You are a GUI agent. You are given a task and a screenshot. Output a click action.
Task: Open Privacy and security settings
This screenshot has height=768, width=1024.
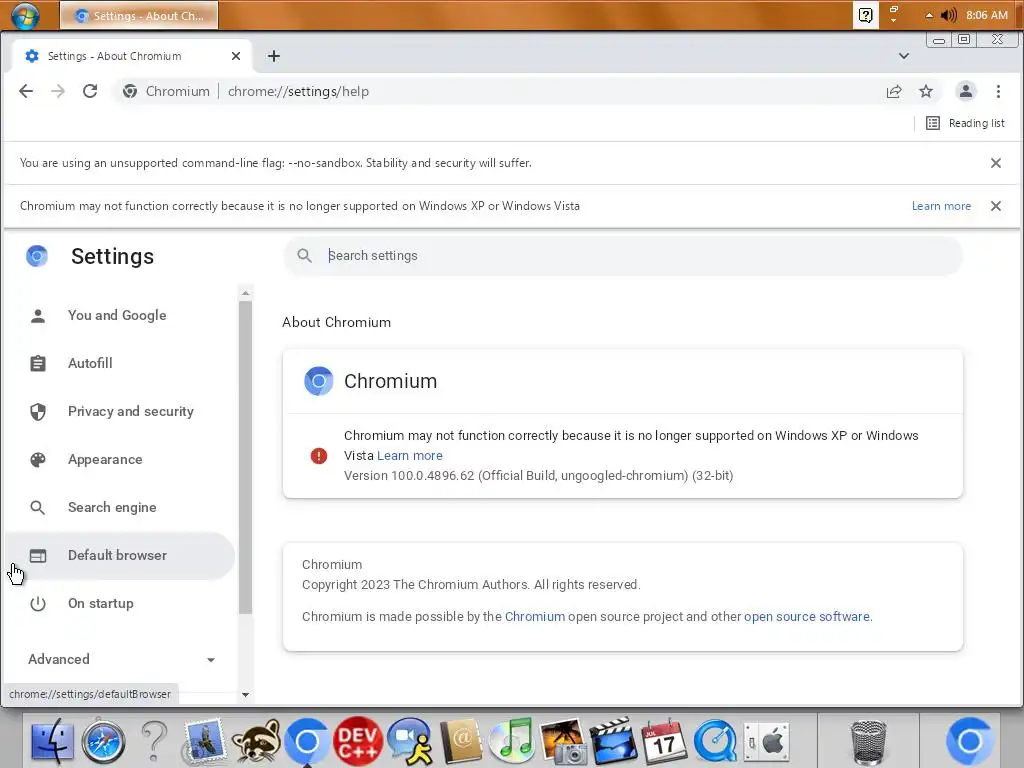tap(120, 411)
